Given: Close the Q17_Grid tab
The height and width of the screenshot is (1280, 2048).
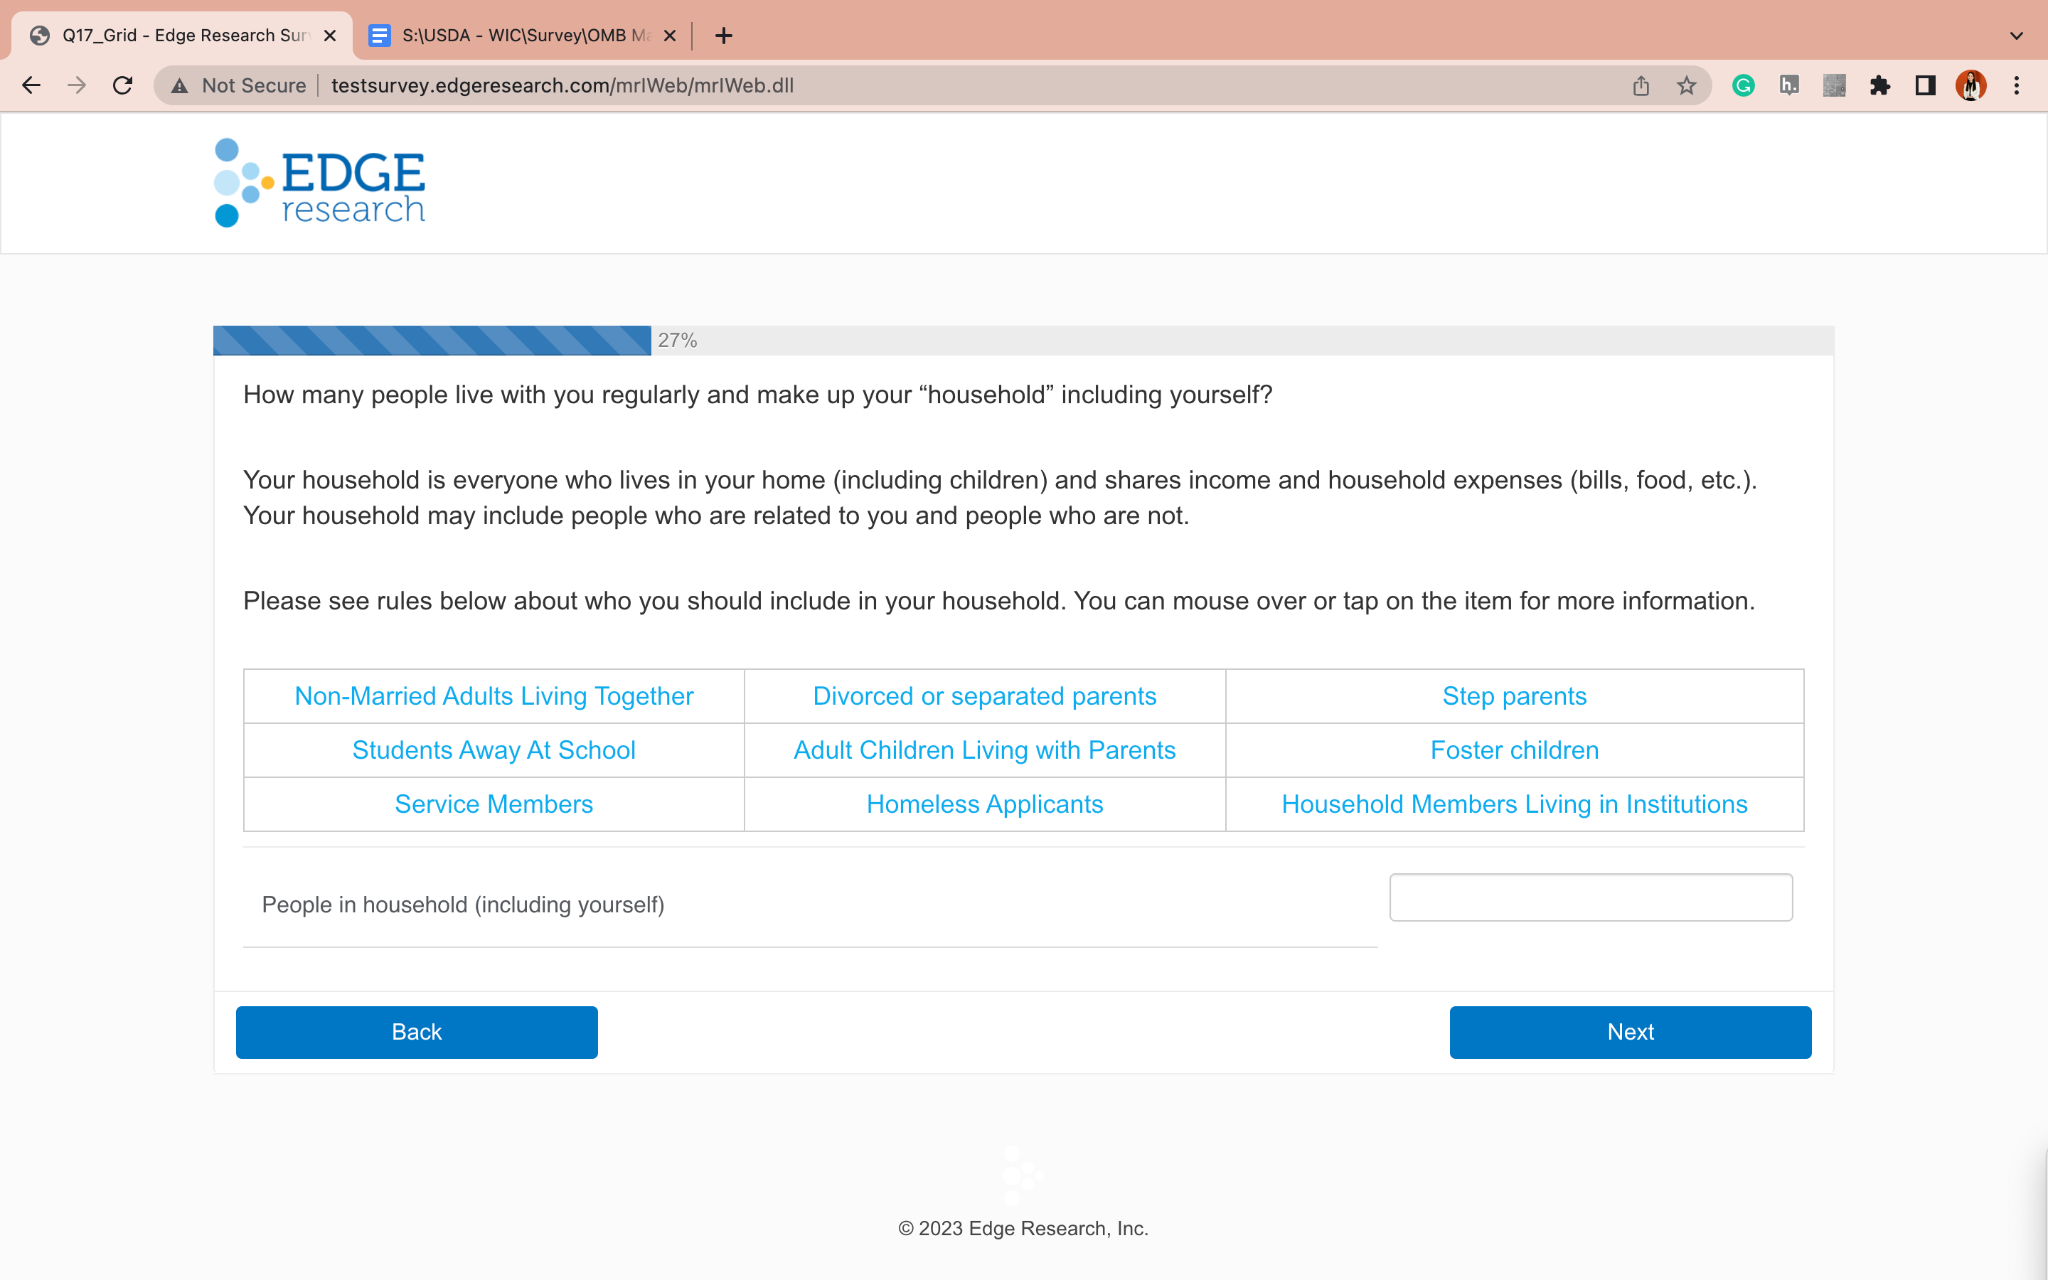Looking at the screenshot, I should [x=330, y=36].
